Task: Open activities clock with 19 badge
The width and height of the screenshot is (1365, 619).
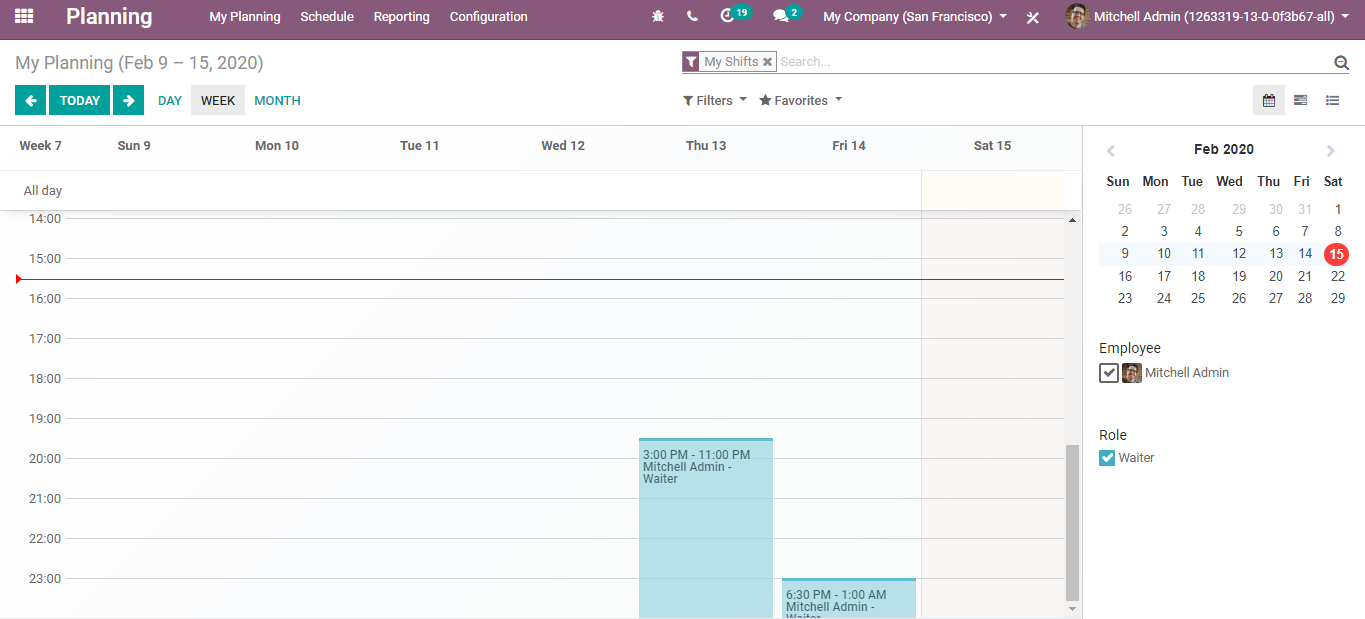Action: (x=734, y=15)
